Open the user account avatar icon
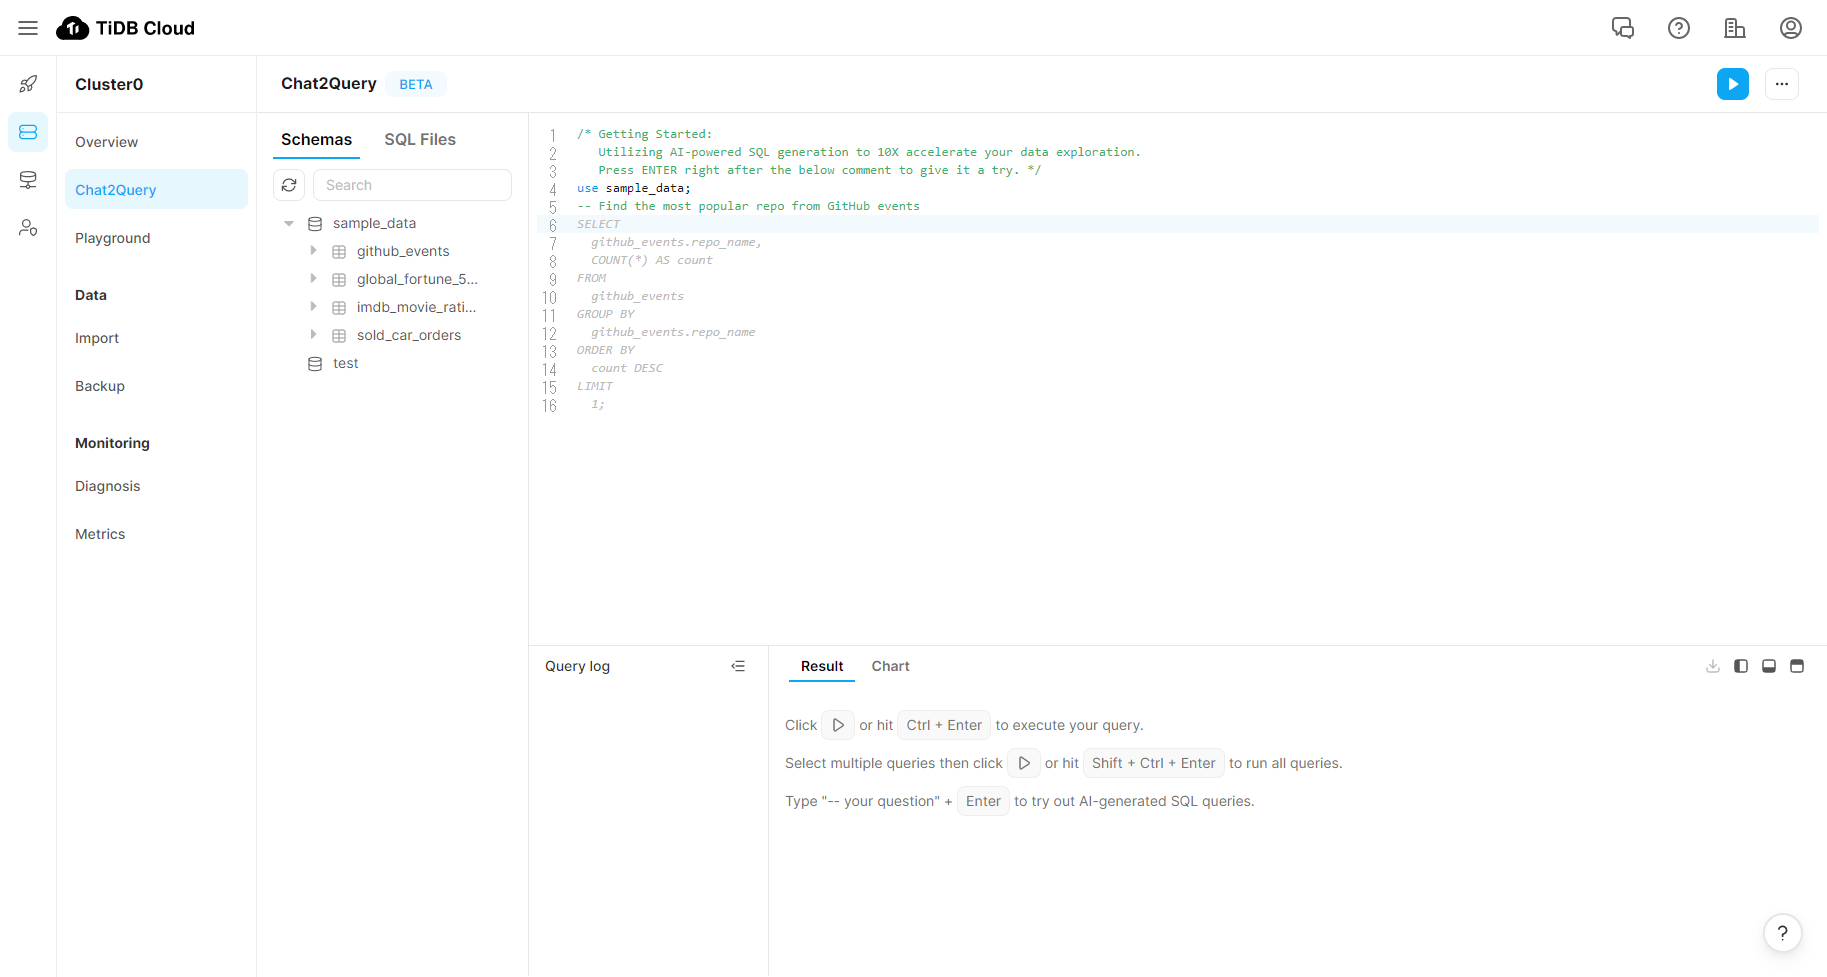Image resolution: width=1827 pixels, height=977 pixels. click(1791, 28)
